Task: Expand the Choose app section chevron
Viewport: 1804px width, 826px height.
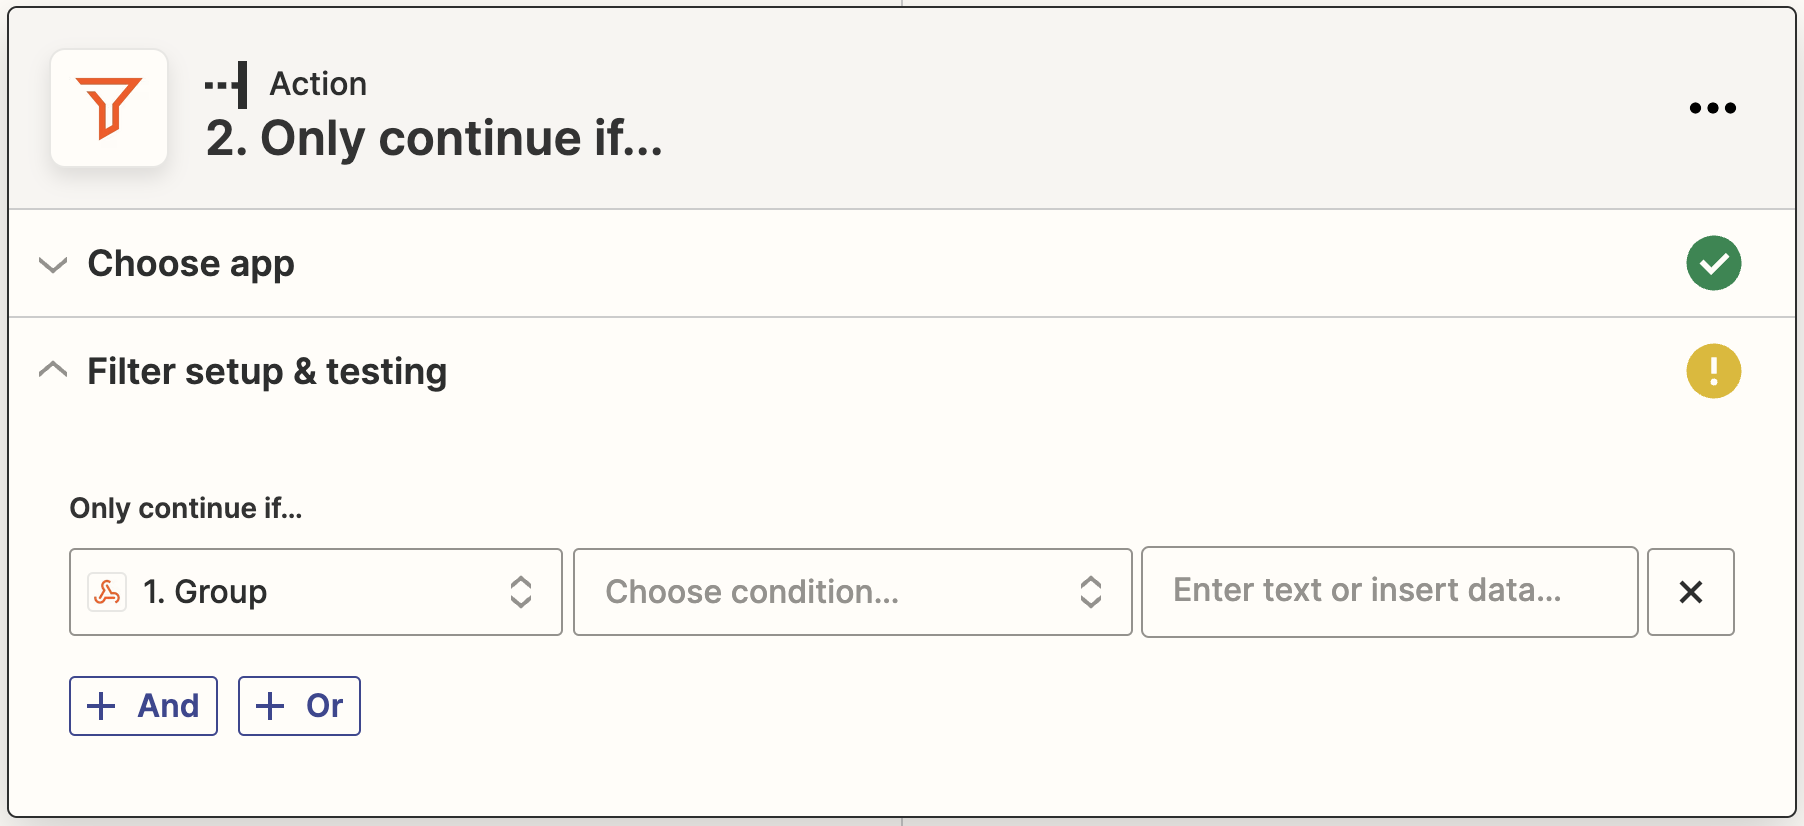Action: click(52, 264)
